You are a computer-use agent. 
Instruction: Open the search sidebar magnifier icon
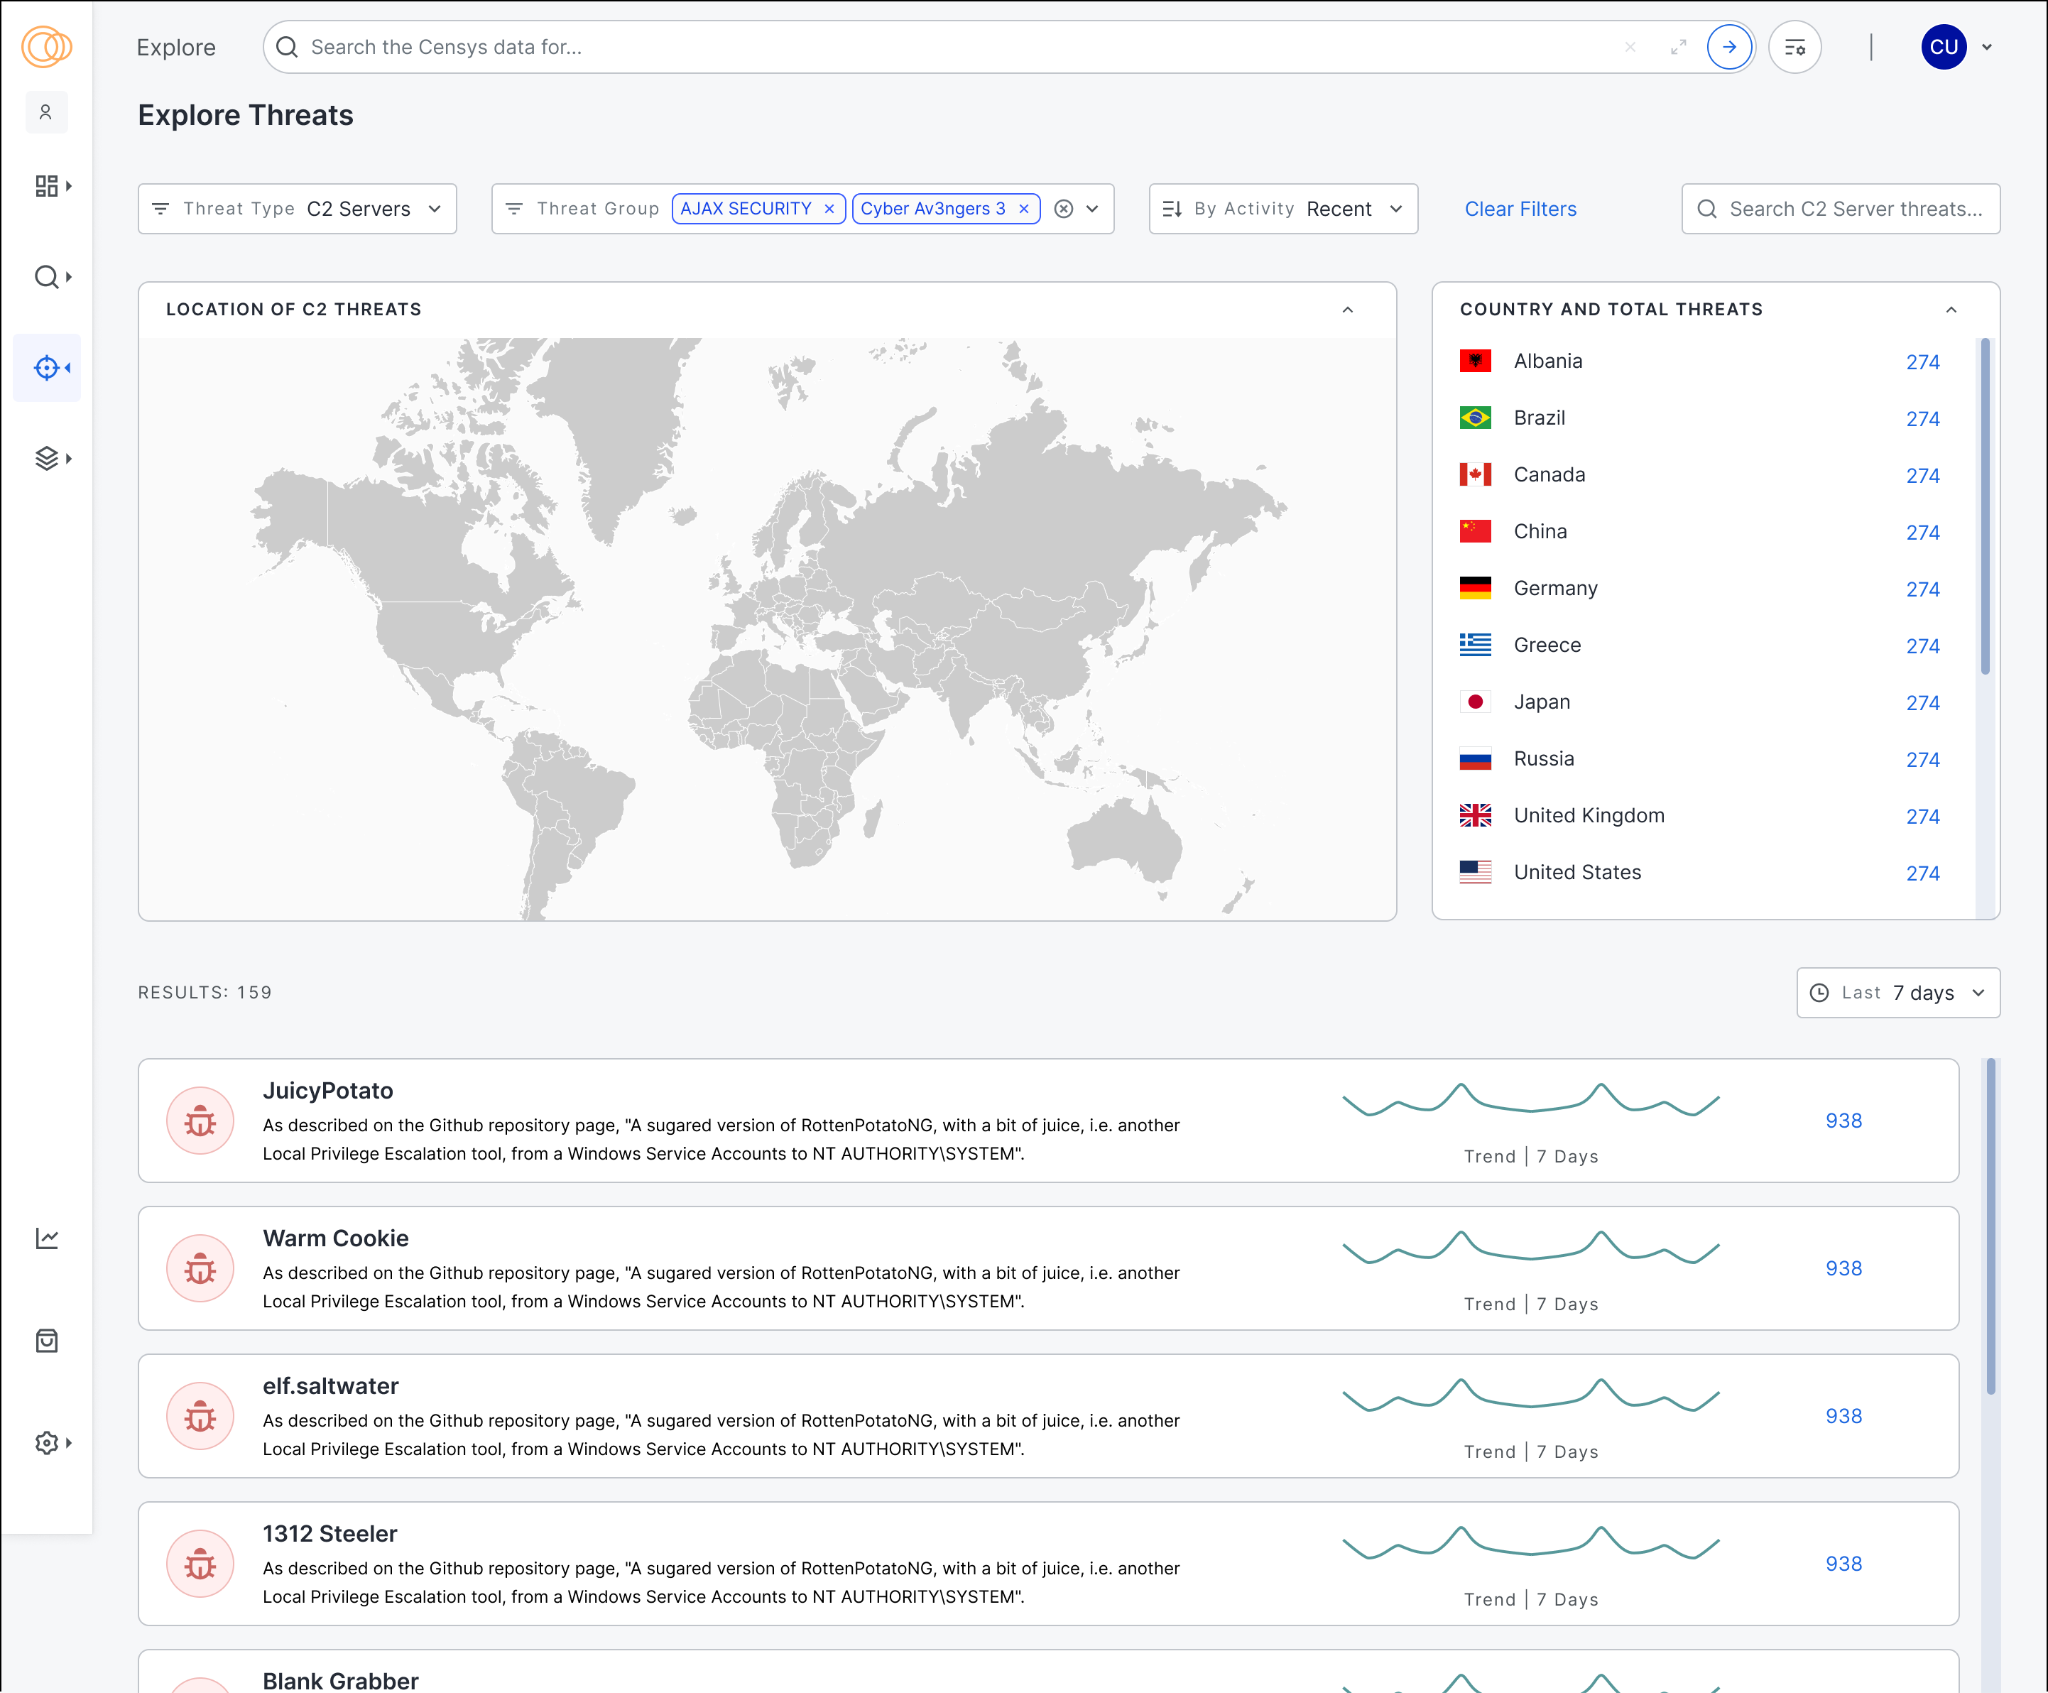[x=46, y=277]
